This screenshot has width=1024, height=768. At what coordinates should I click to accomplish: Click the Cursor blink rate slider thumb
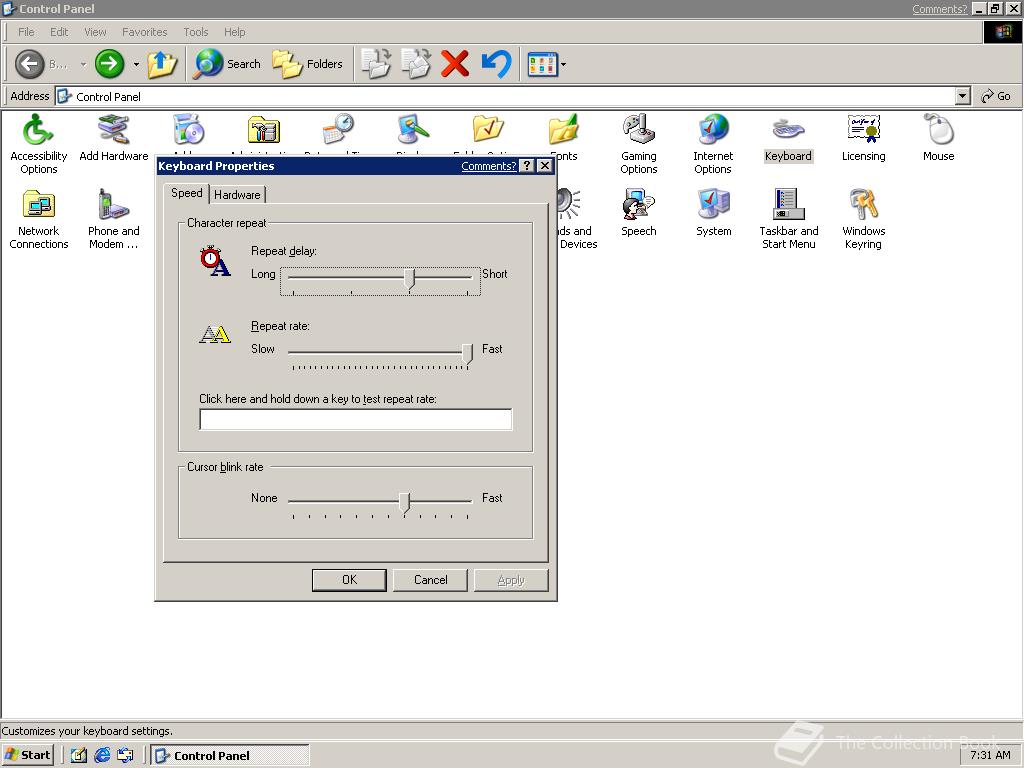[x=404, y=503]
